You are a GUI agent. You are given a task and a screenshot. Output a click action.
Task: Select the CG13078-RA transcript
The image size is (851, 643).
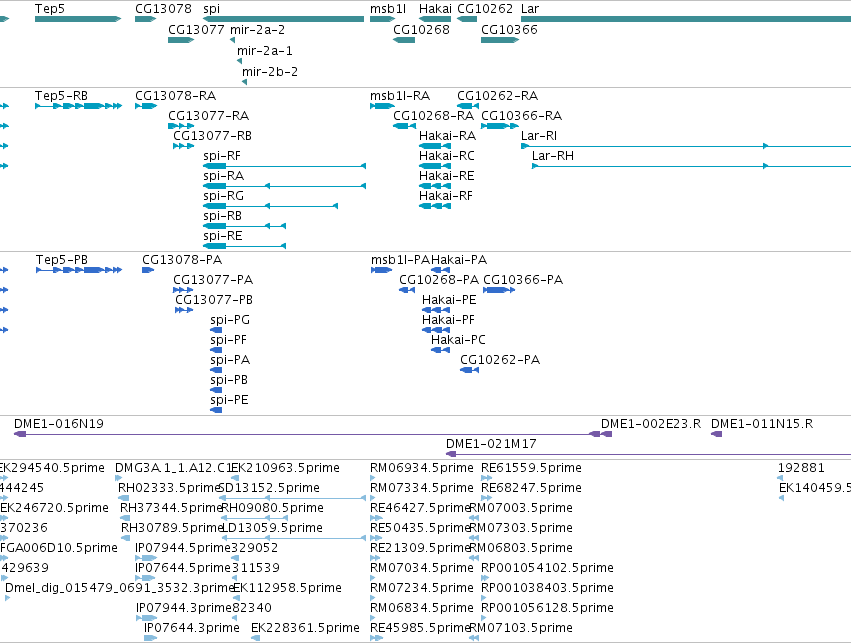pyautogui.click(x=146, y=106)
